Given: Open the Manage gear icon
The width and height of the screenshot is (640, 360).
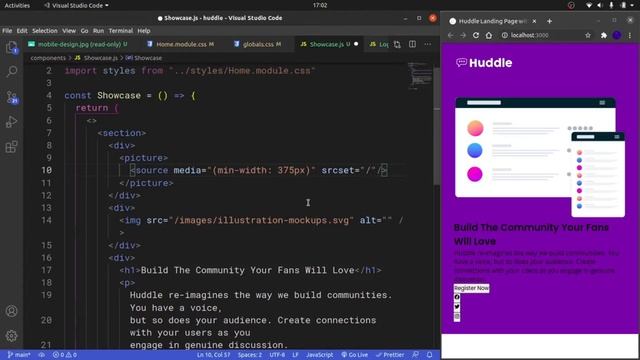Looking at the screenshot, I should point(11,336).
